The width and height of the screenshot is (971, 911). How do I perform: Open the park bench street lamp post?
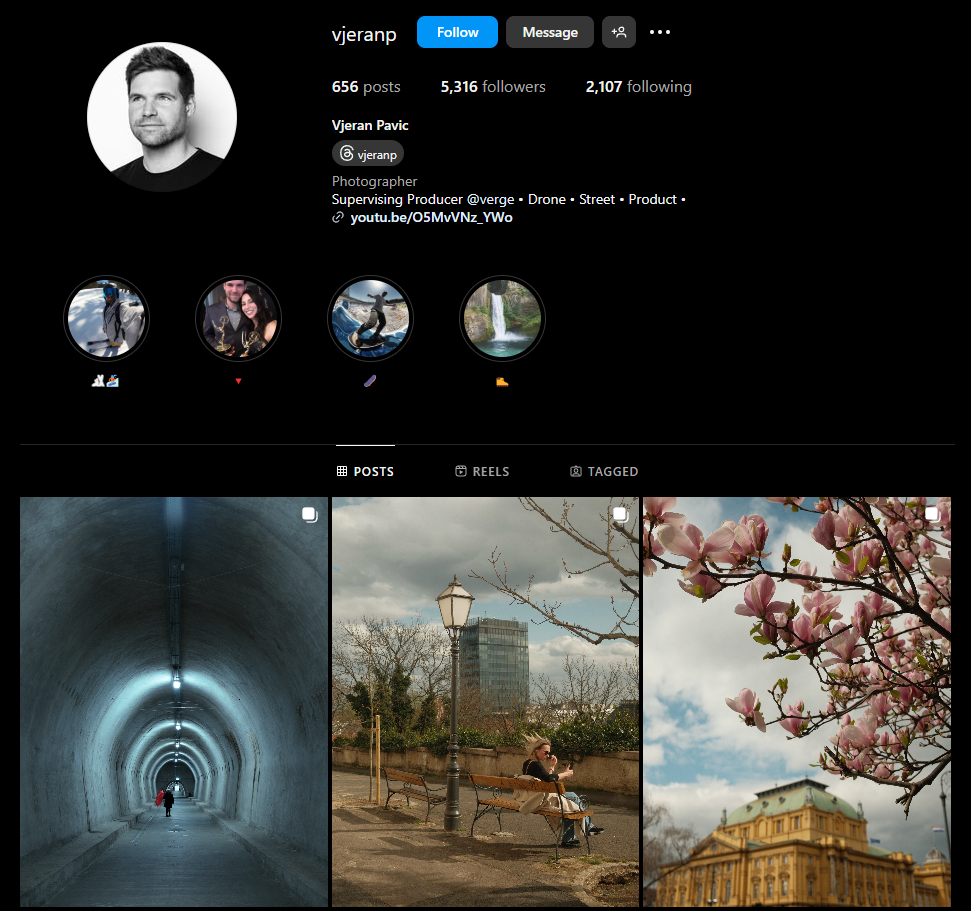[485, 702]
